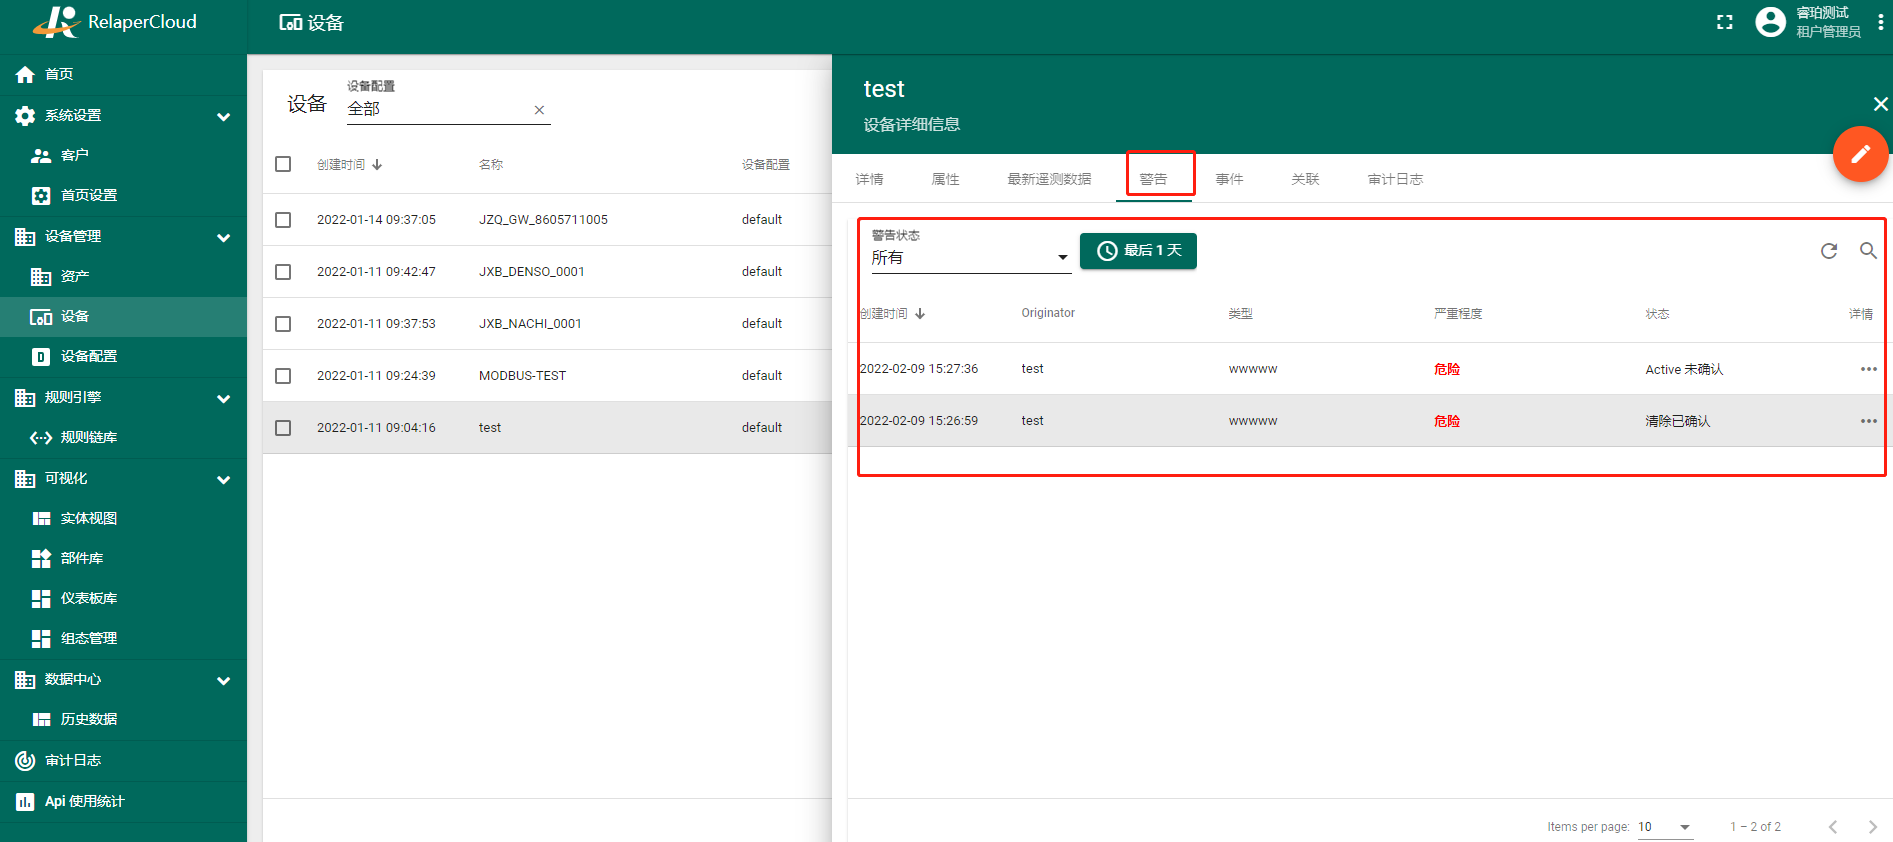Click the 部件库 widgets icon

click(x=41, y=558)
